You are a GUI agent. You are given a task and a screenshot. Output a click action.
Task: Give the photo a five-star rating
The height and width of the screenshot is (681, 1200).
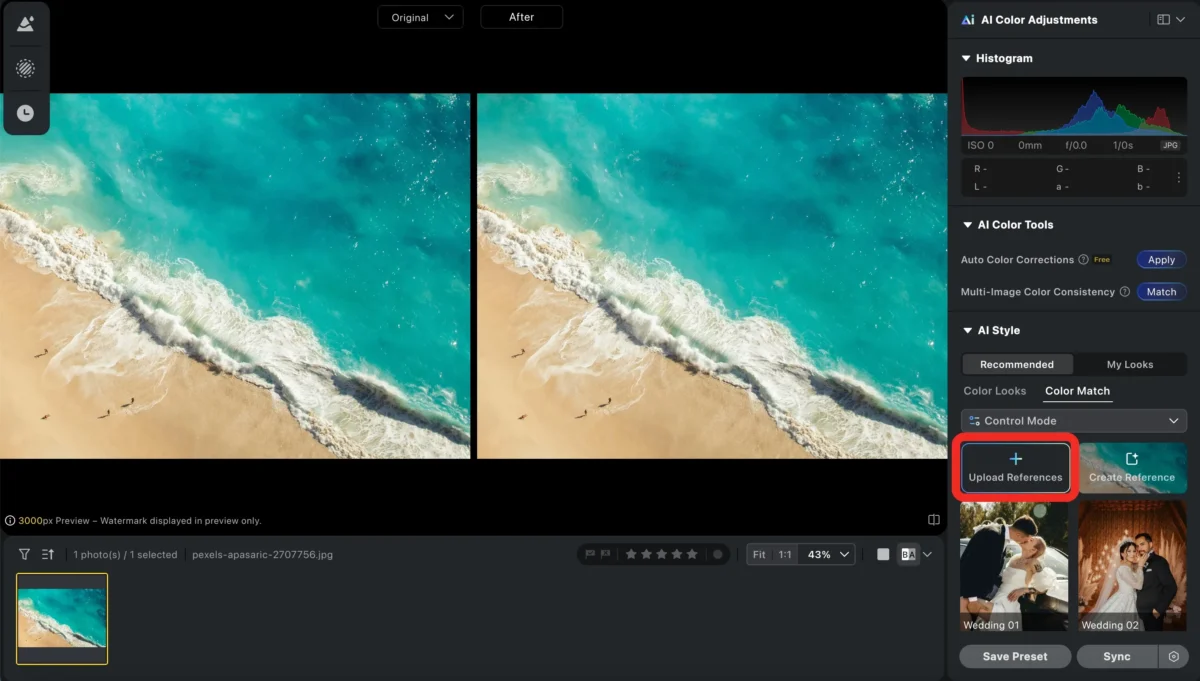693,554
